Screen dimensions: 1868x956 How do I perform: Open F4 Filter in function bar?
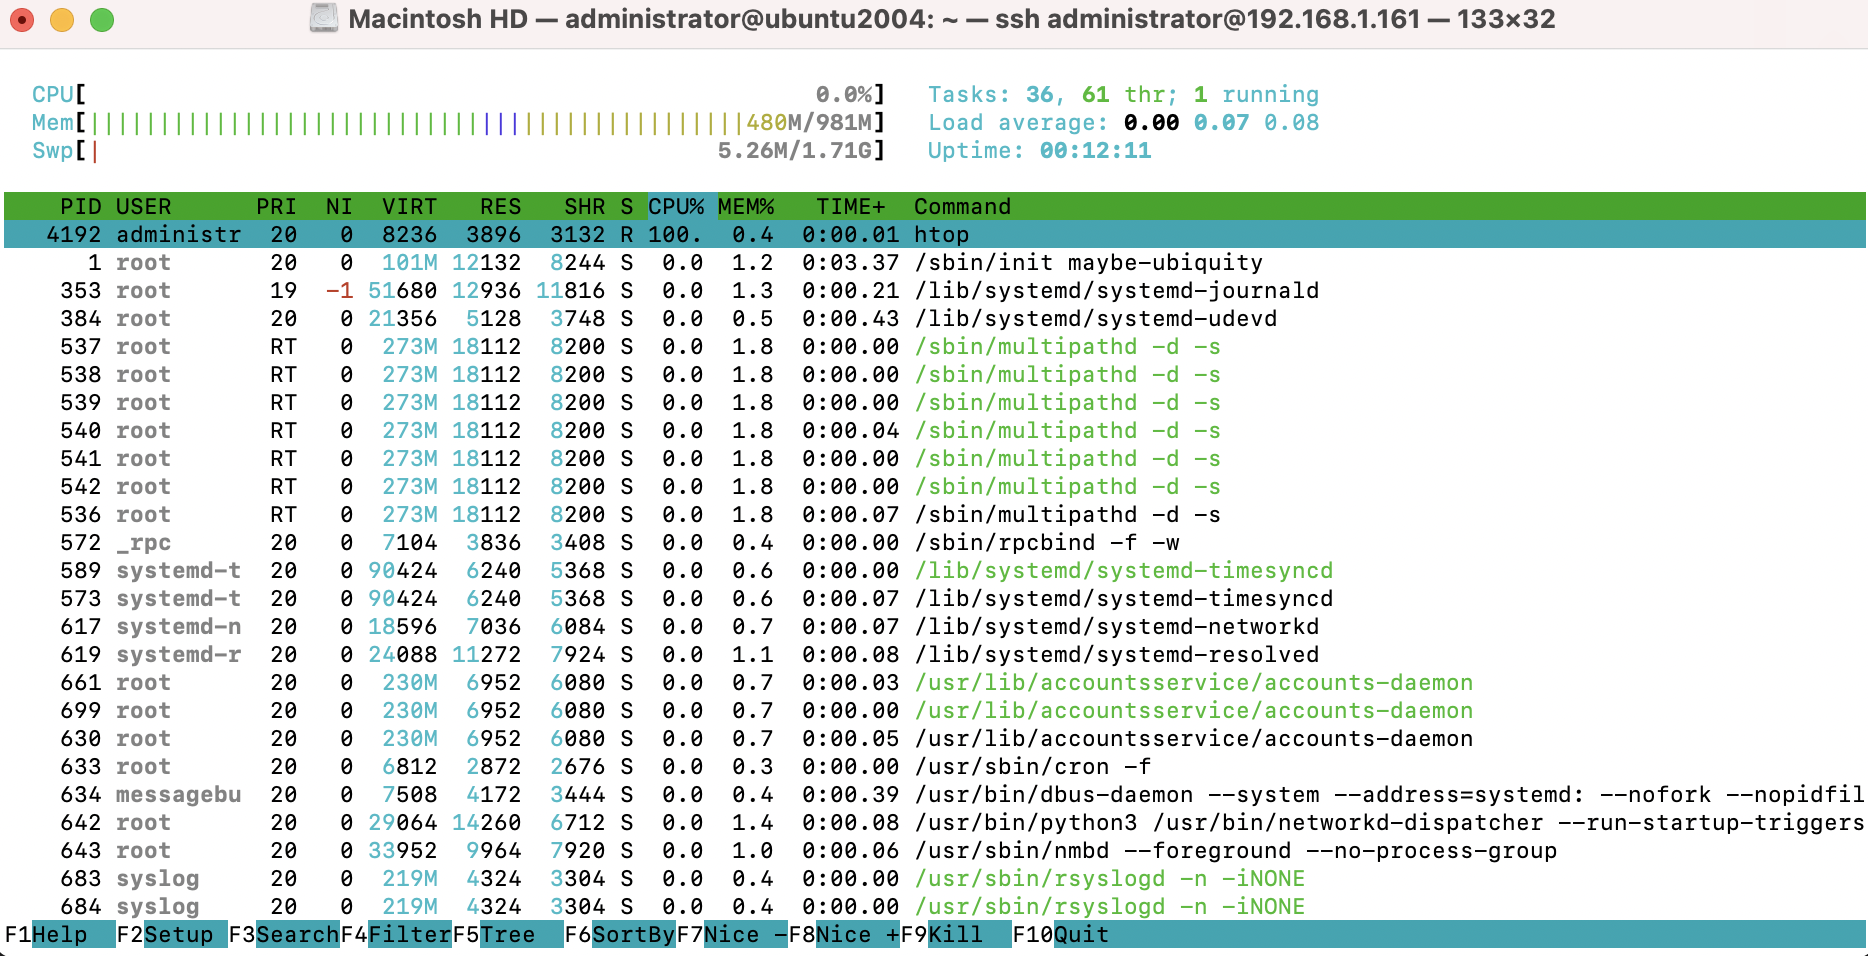396,934
